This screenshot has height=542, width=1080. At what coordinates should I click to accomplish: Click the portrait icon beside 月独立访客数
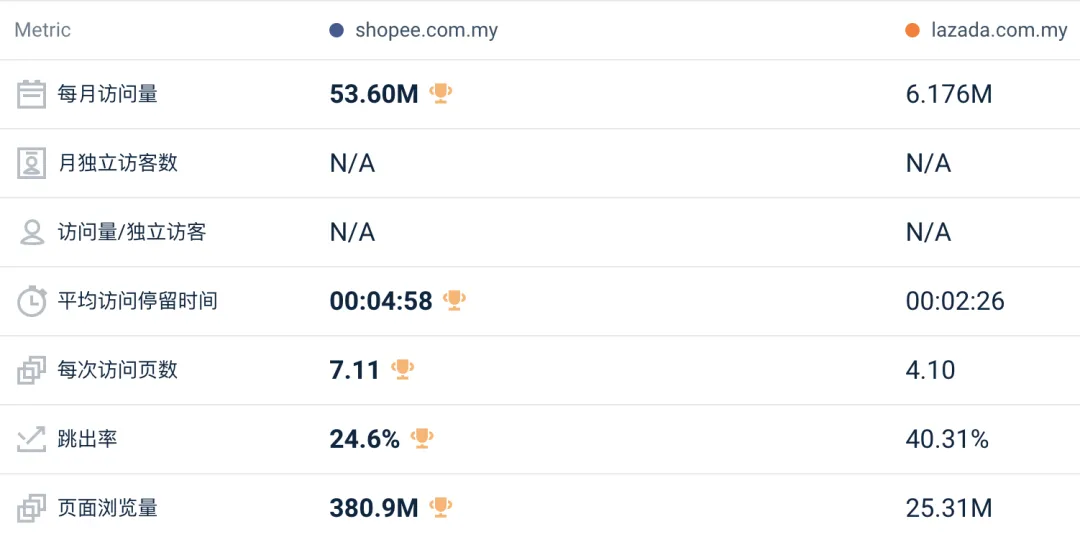click(x=32, y=163)
